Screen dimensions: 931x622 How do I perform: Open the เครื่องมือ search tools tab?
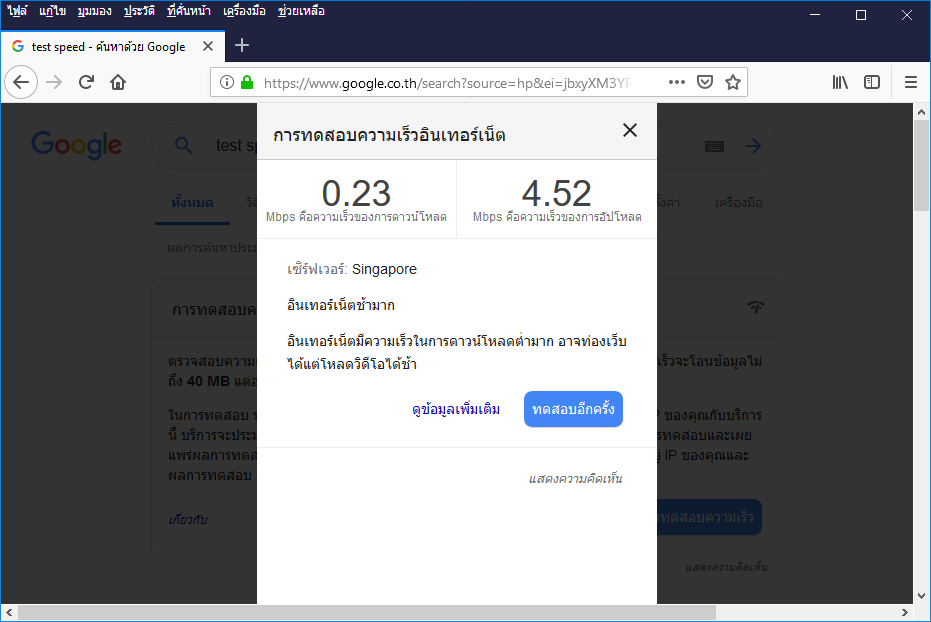pyautogui.click(x=739, y=203)
